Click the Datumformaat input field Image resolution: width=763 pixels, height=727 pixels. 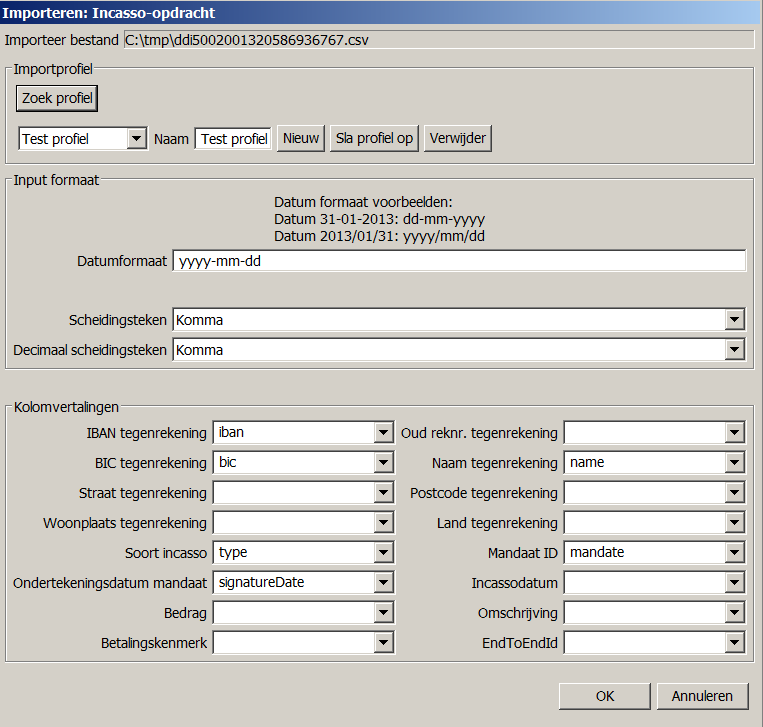(459, 261)
